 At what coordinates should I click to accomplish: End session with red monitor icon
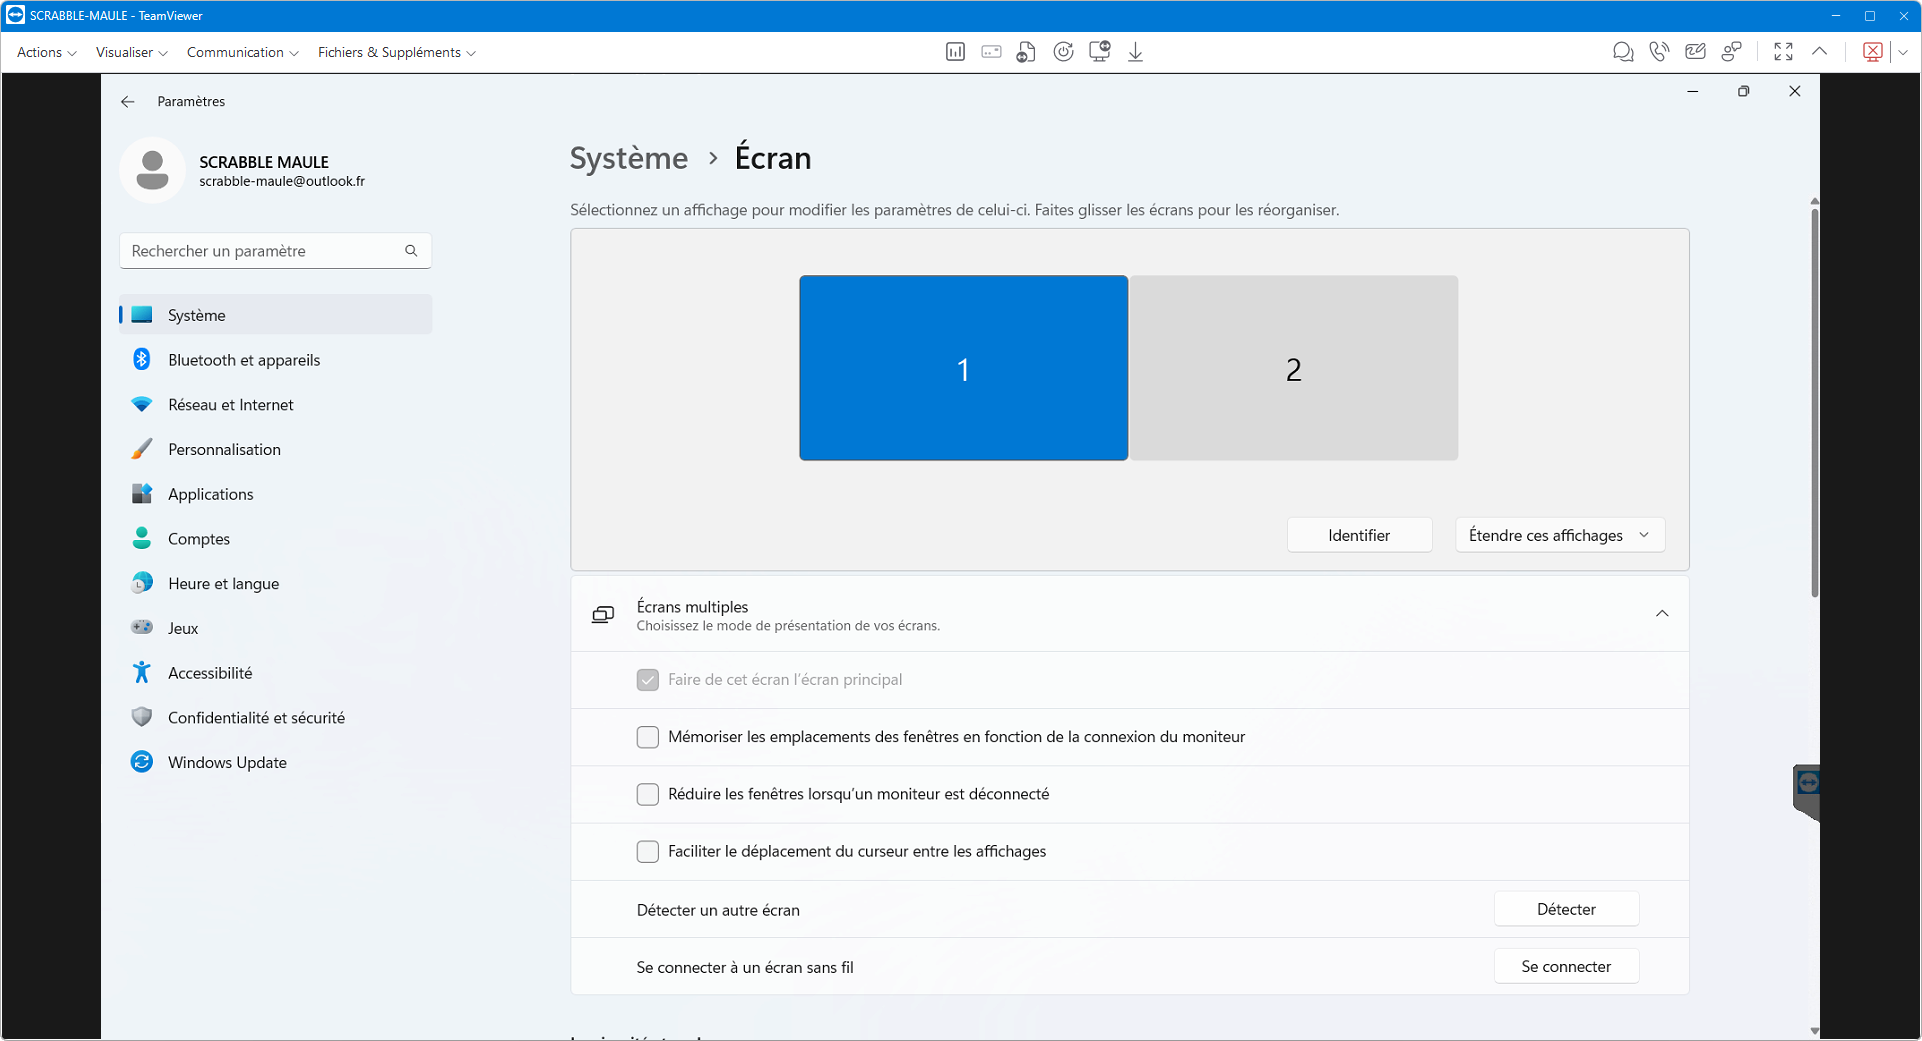pyautogui.click(x=1873, y=52)
